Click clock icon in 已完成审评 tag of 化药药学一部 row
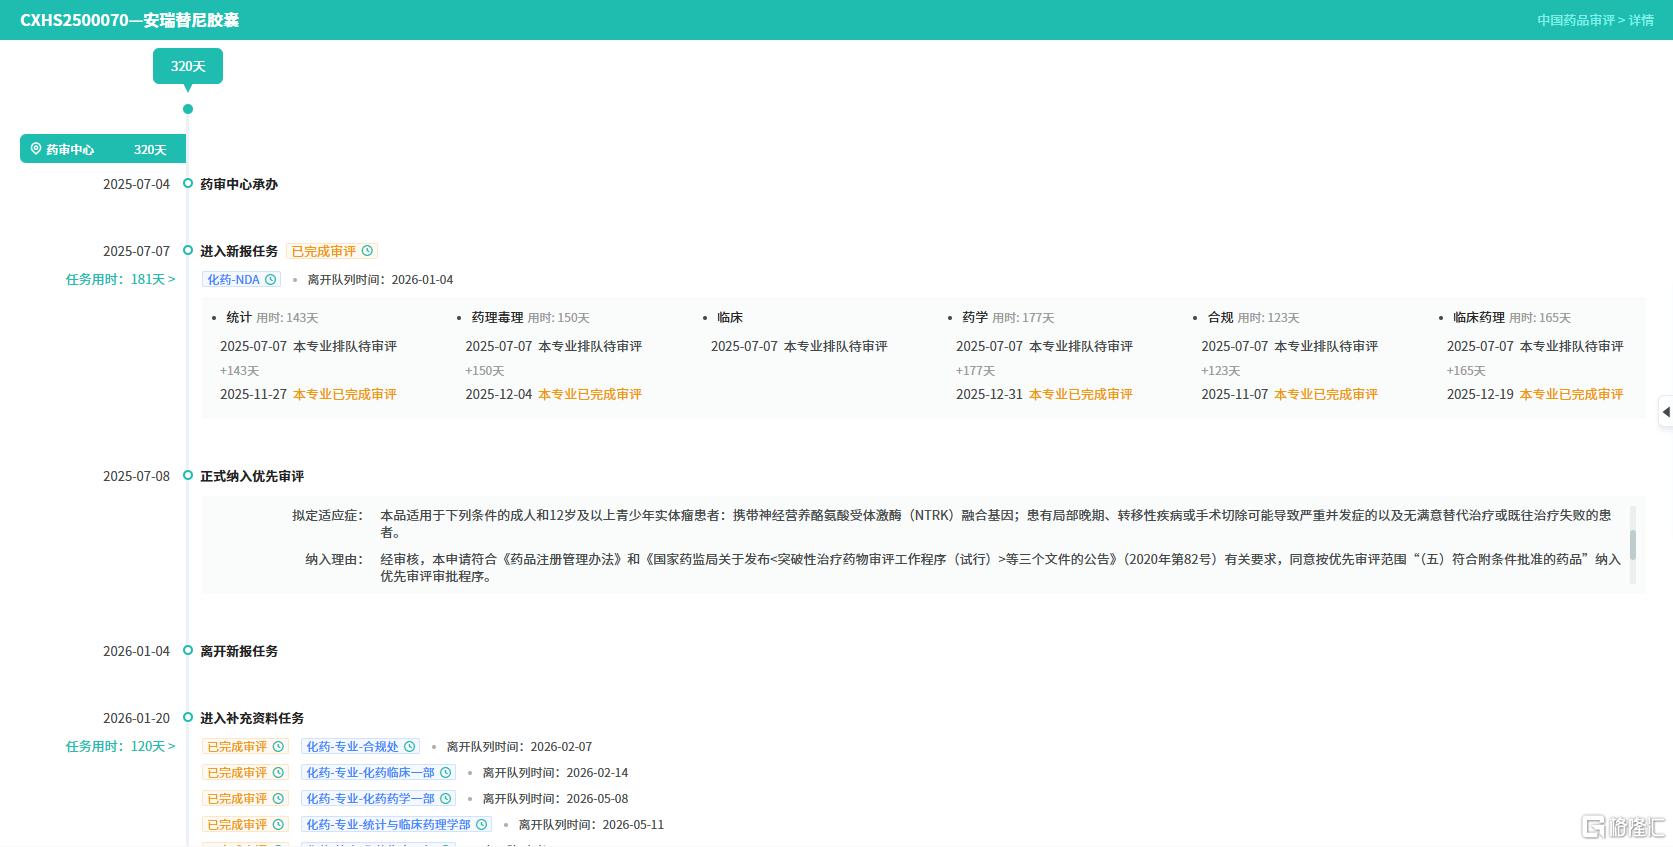The image size is (1673, 847). (278, 799)
